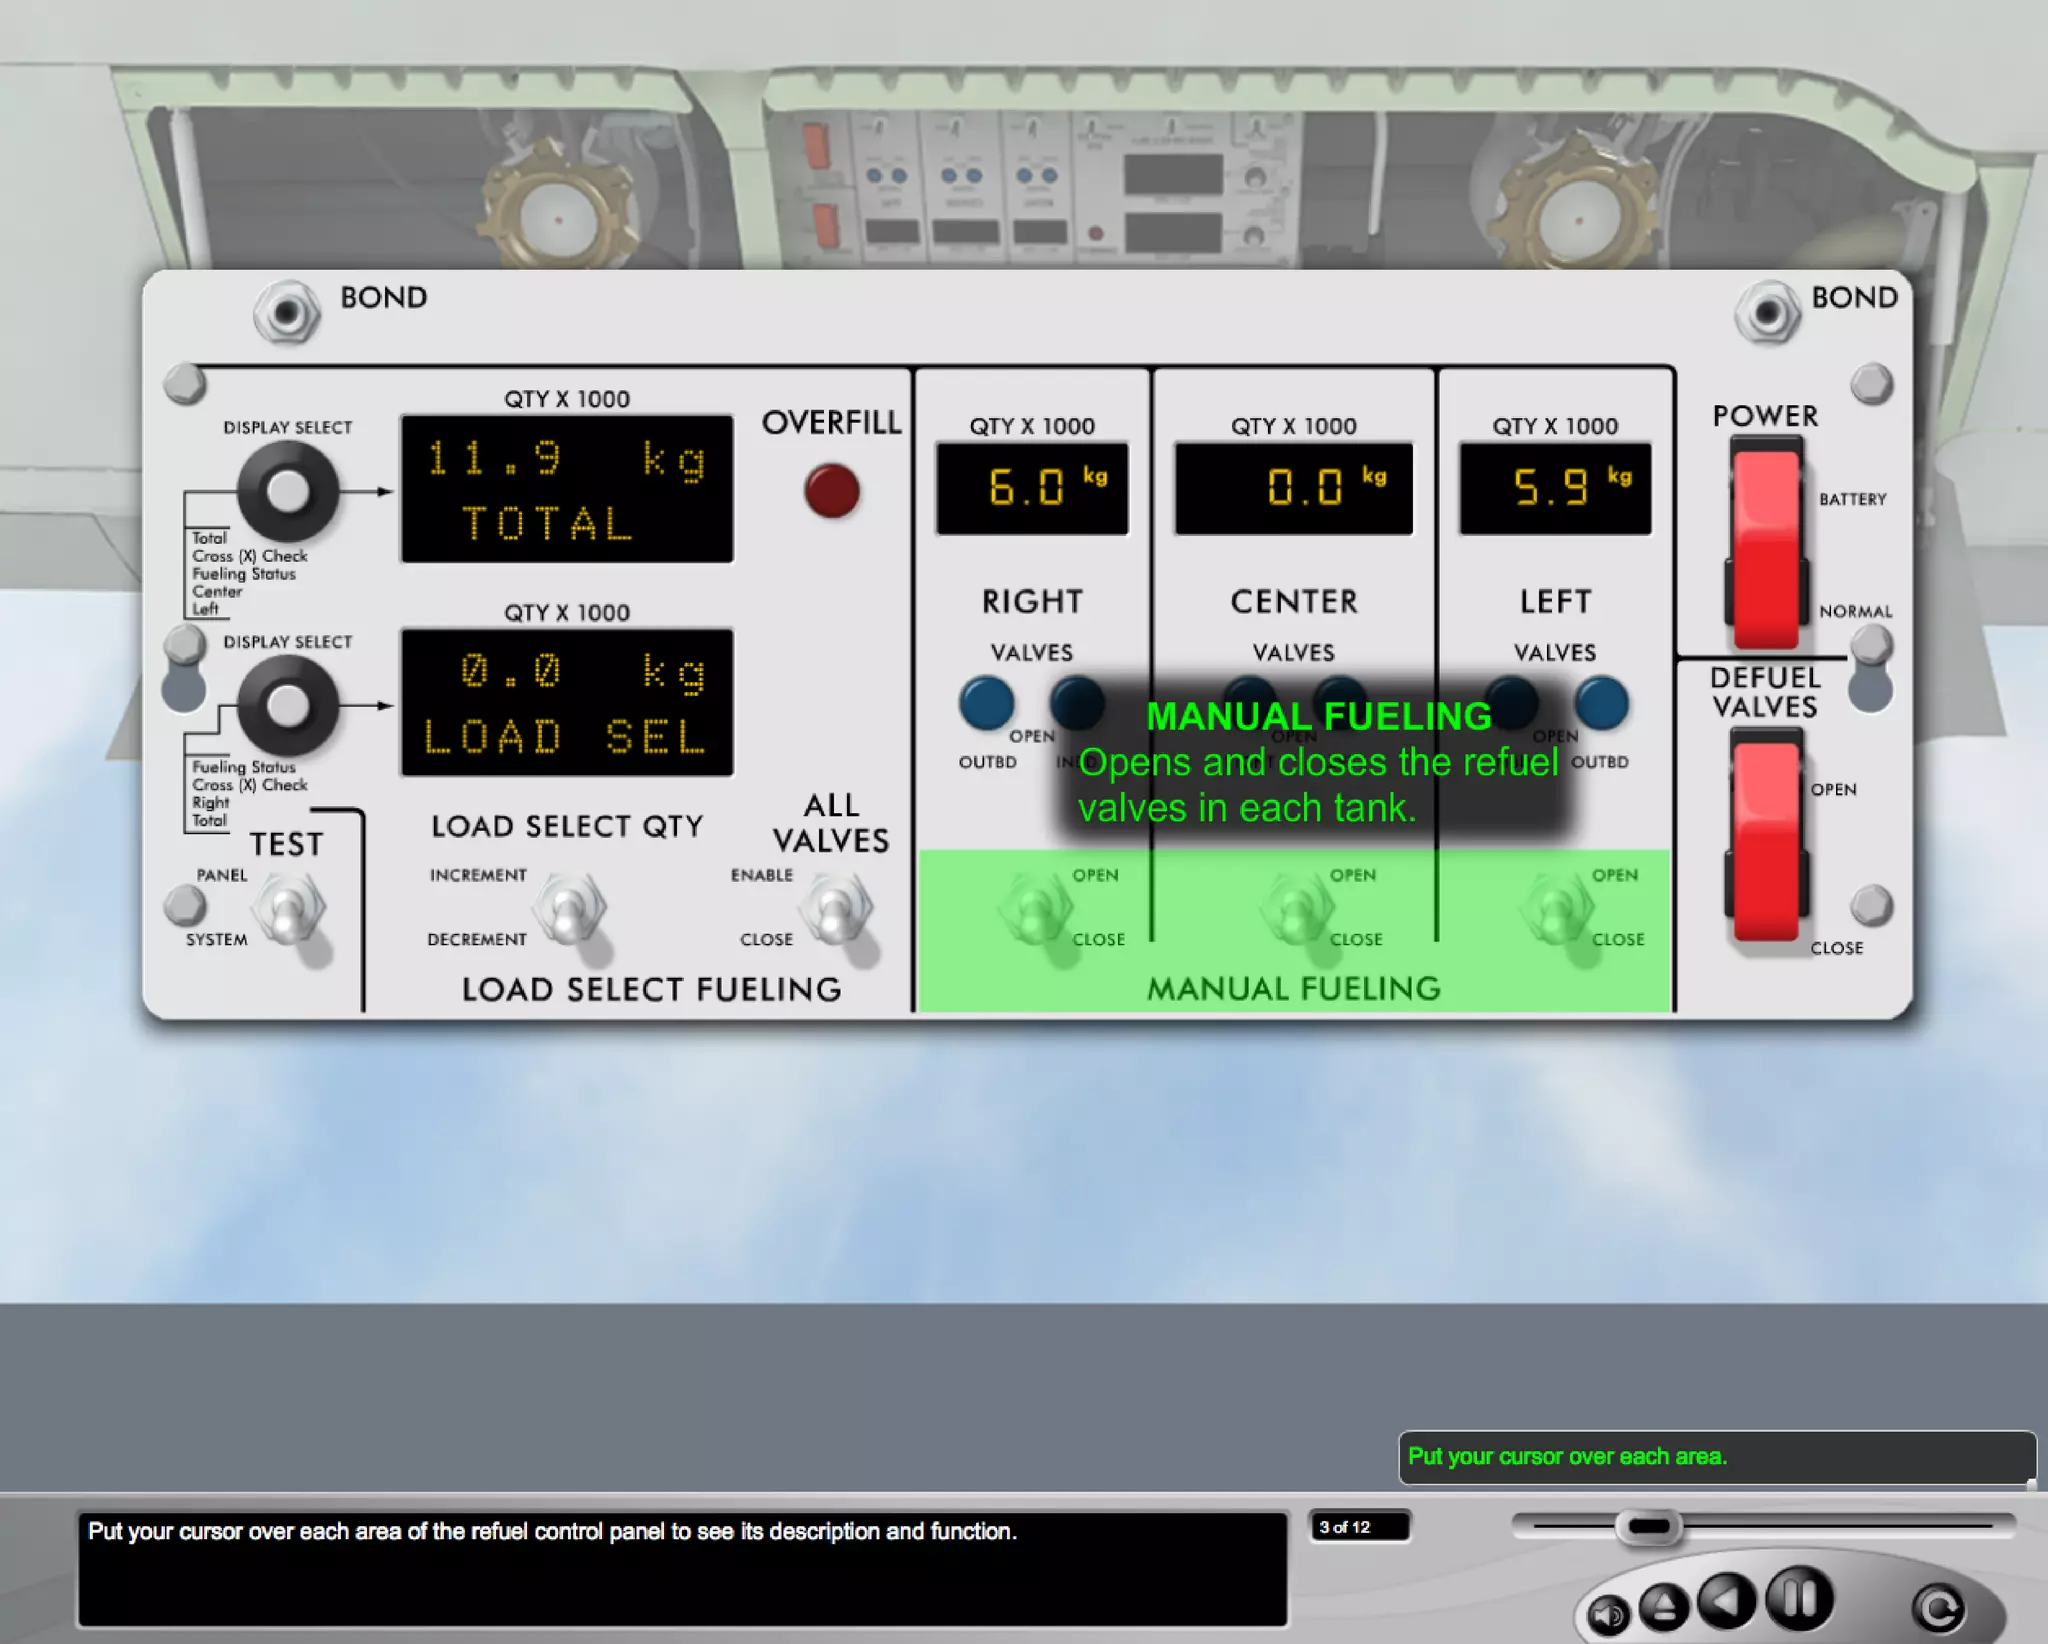Pause the lesson playback
Image resolution: width=2048 pixels, height=1644 pixels.
point(1799,1597)
